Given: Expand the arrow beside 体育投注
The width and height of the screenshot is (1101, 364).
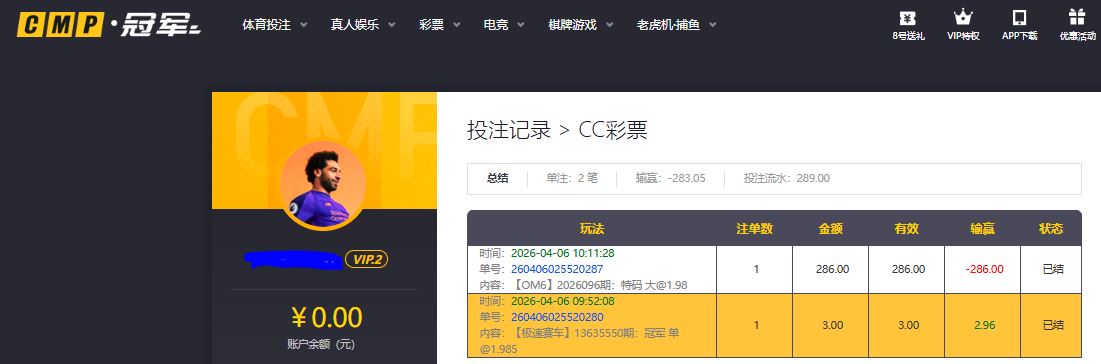Looking at the screenshot, I should pyautogui.click(x=304, y=25).
